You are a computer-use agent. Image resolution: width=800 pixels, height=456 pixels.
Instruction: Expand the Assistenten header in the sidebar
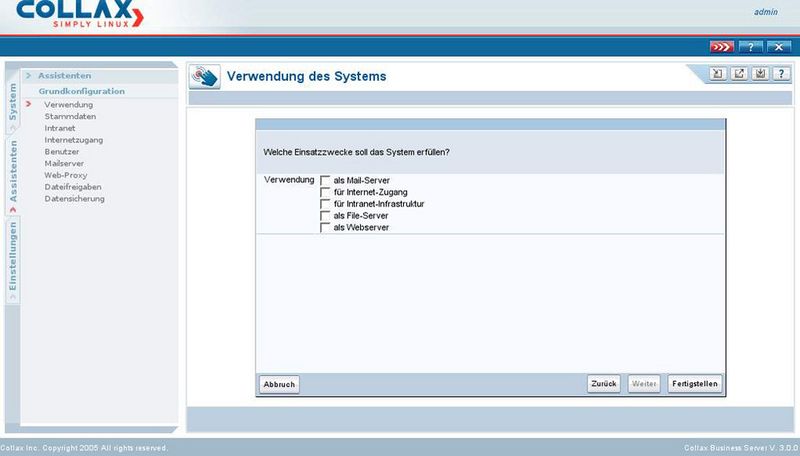click(64, 75)
